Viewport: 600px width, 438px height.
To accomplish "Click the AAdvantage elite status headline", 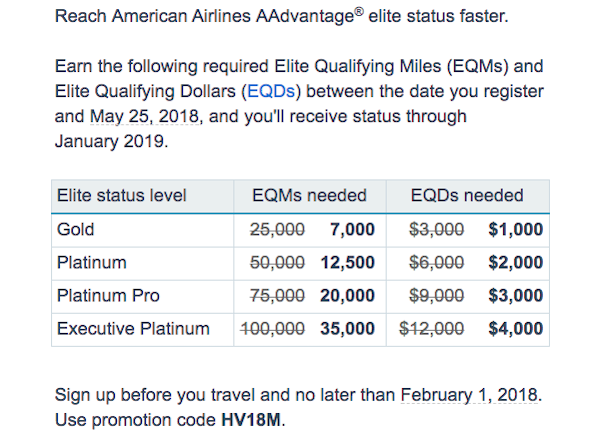I will pyautogui.click(x=282, y=16).
